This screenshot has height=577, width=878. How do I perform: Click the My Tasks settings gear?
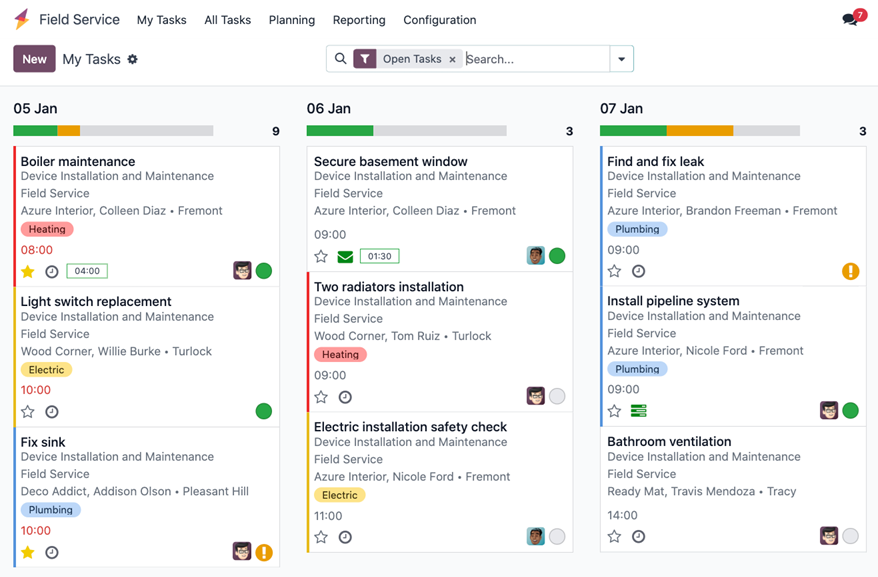tap(133, 59)
